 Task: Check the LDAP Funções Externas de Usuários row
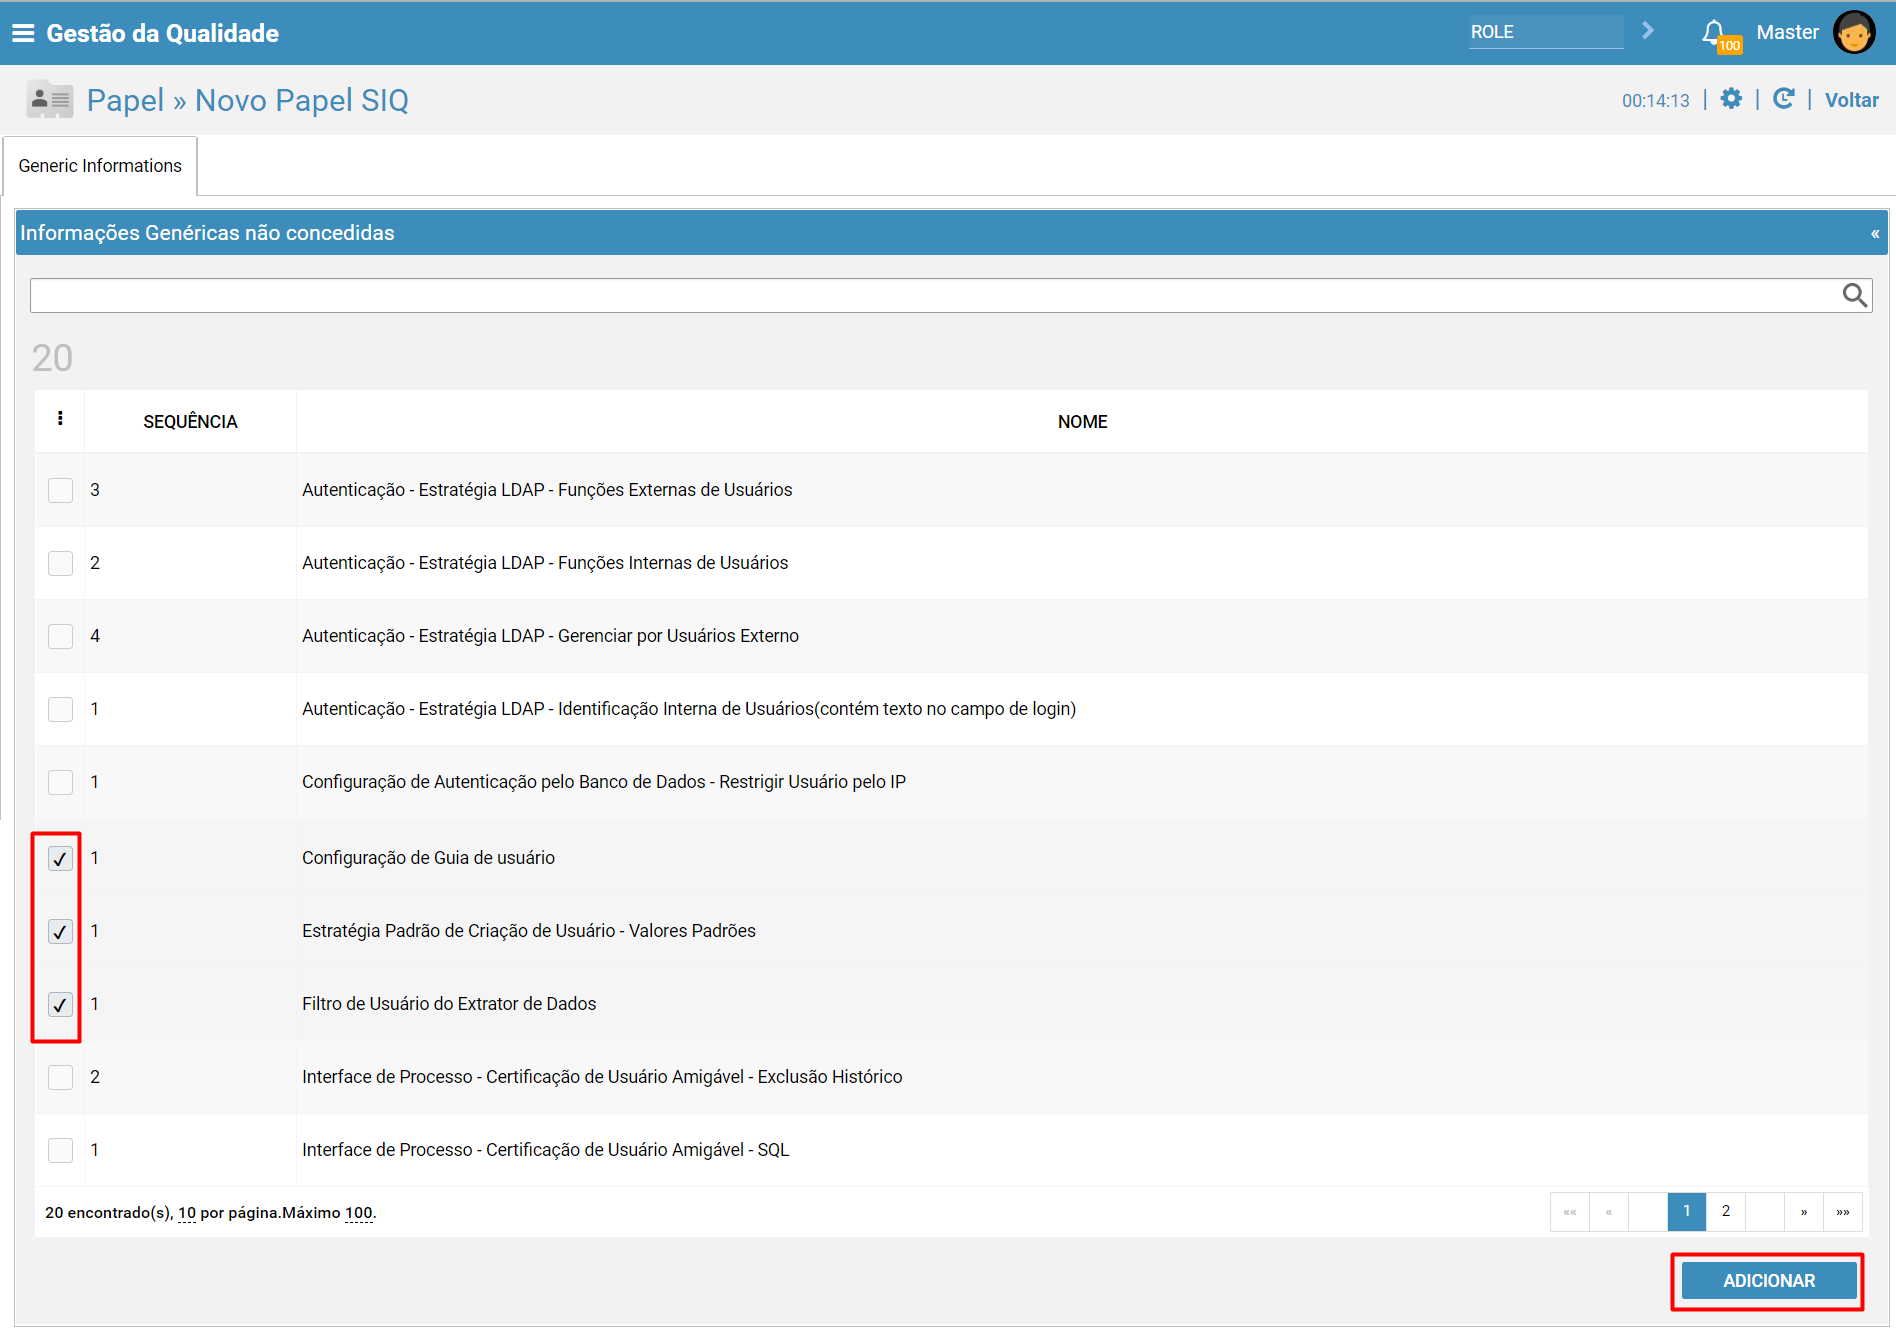61,490
